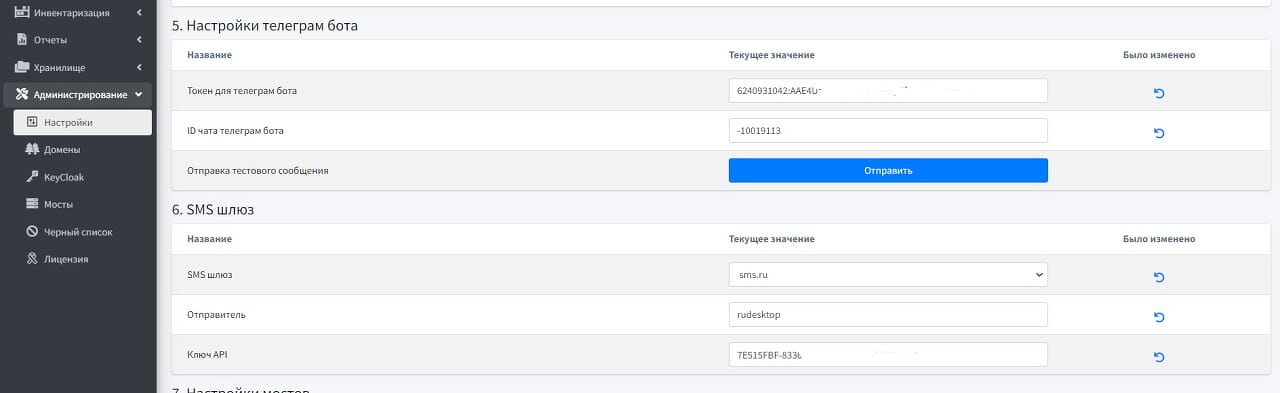Select the Настройки submenu item

pos(83,122)
